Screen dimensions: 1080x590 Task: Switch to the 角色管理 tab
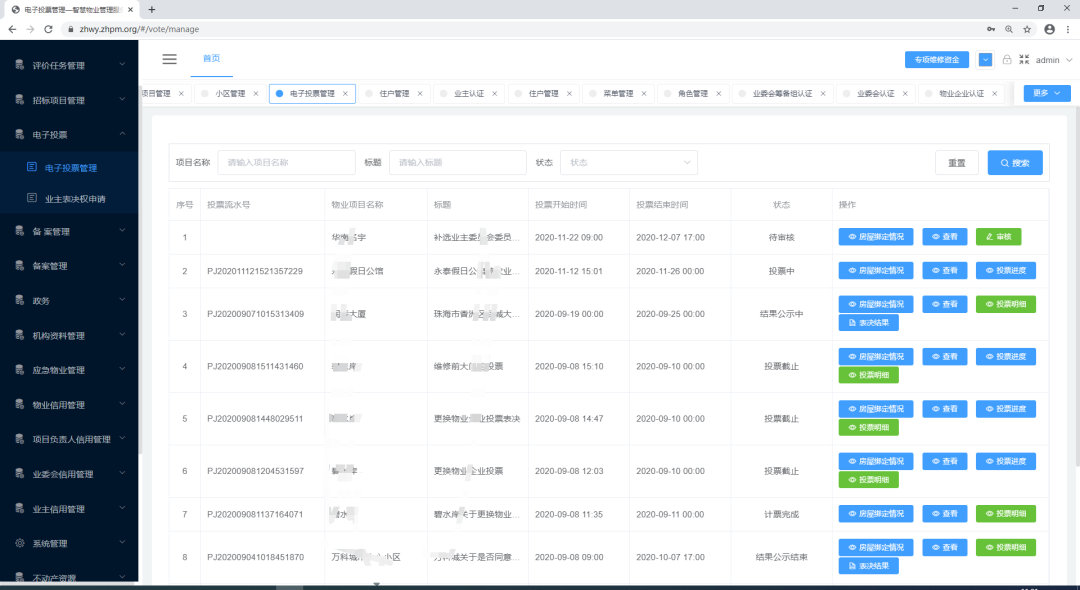692,94
